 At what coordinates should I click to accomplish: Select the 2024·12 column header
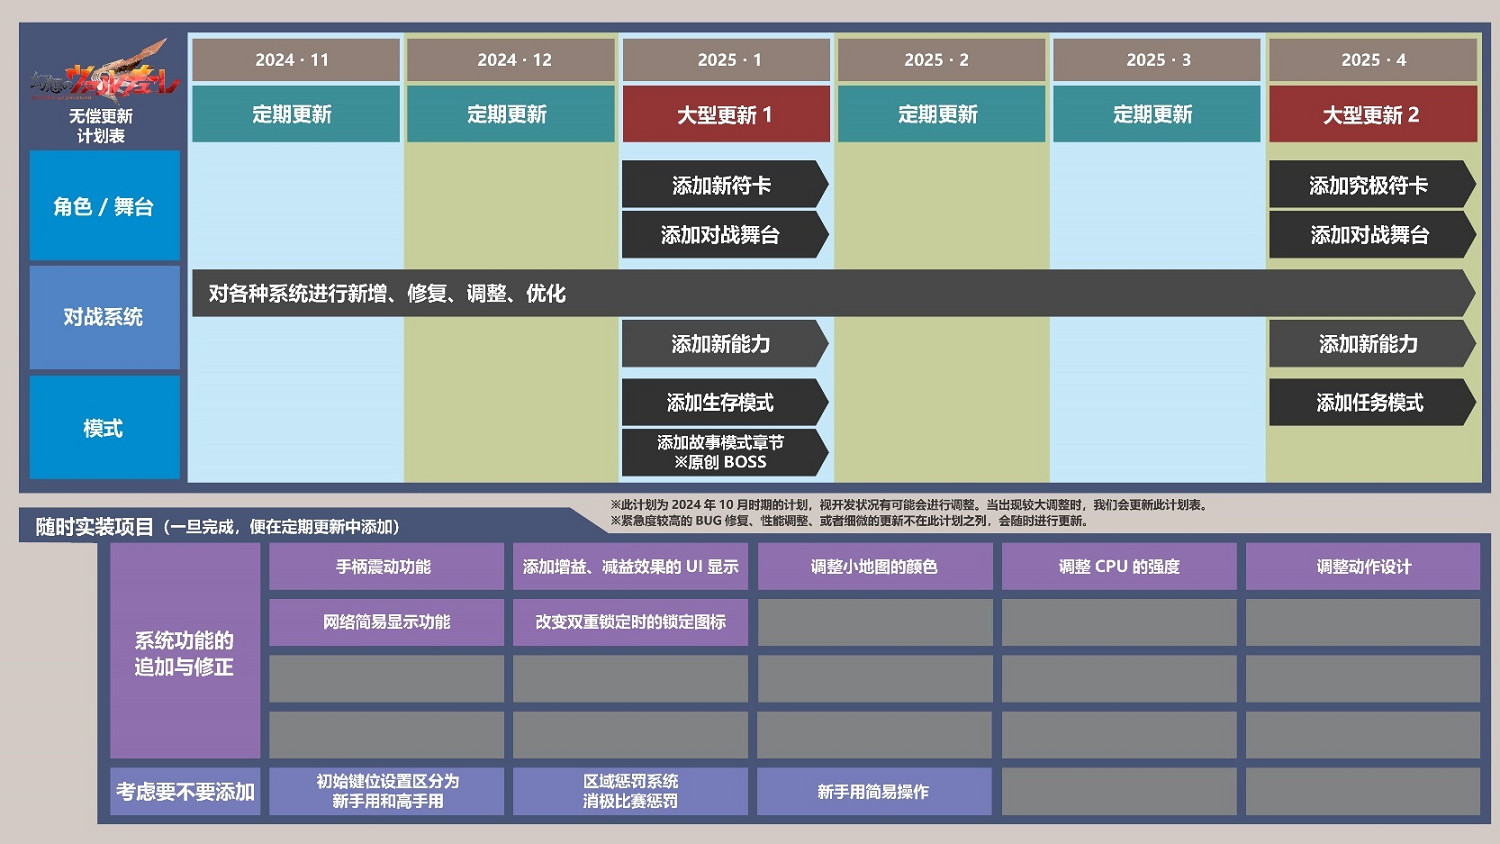[509, 59]
